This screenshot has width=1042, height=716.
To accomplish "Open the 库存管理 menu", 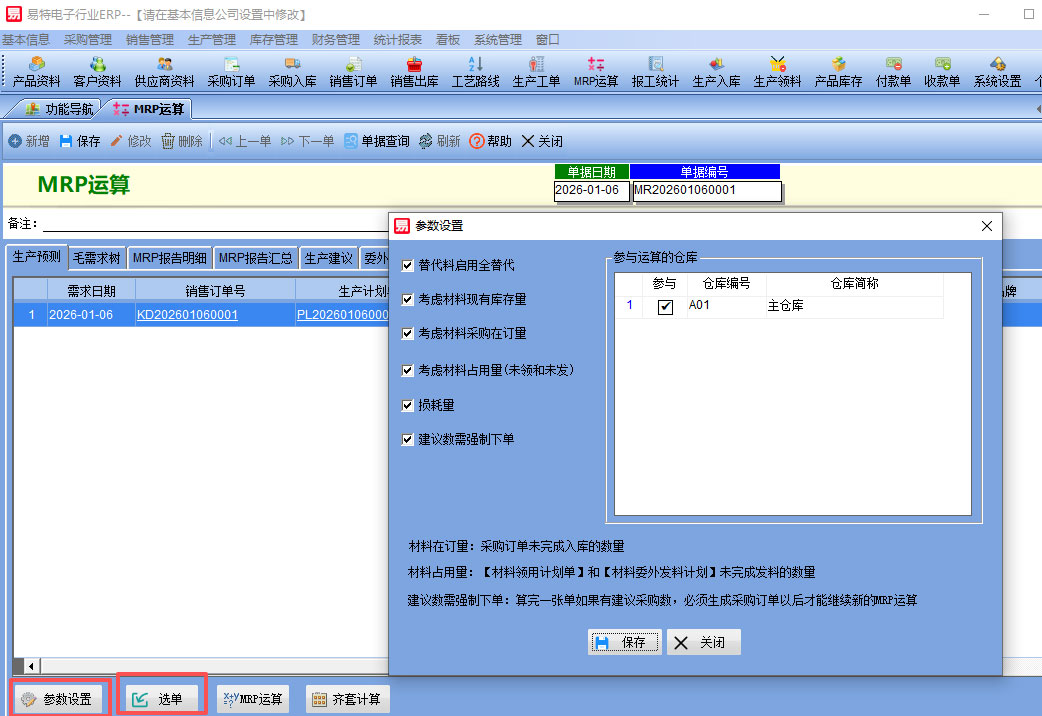I will (x=273, y=40).
